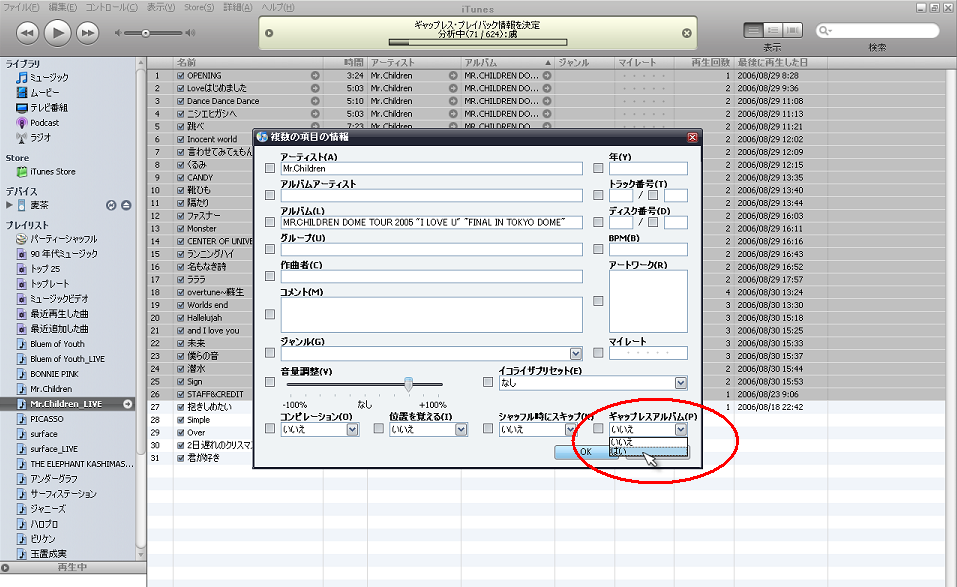
Task: Open the ヘルプ(H) menu
Action: coord(278,7)
